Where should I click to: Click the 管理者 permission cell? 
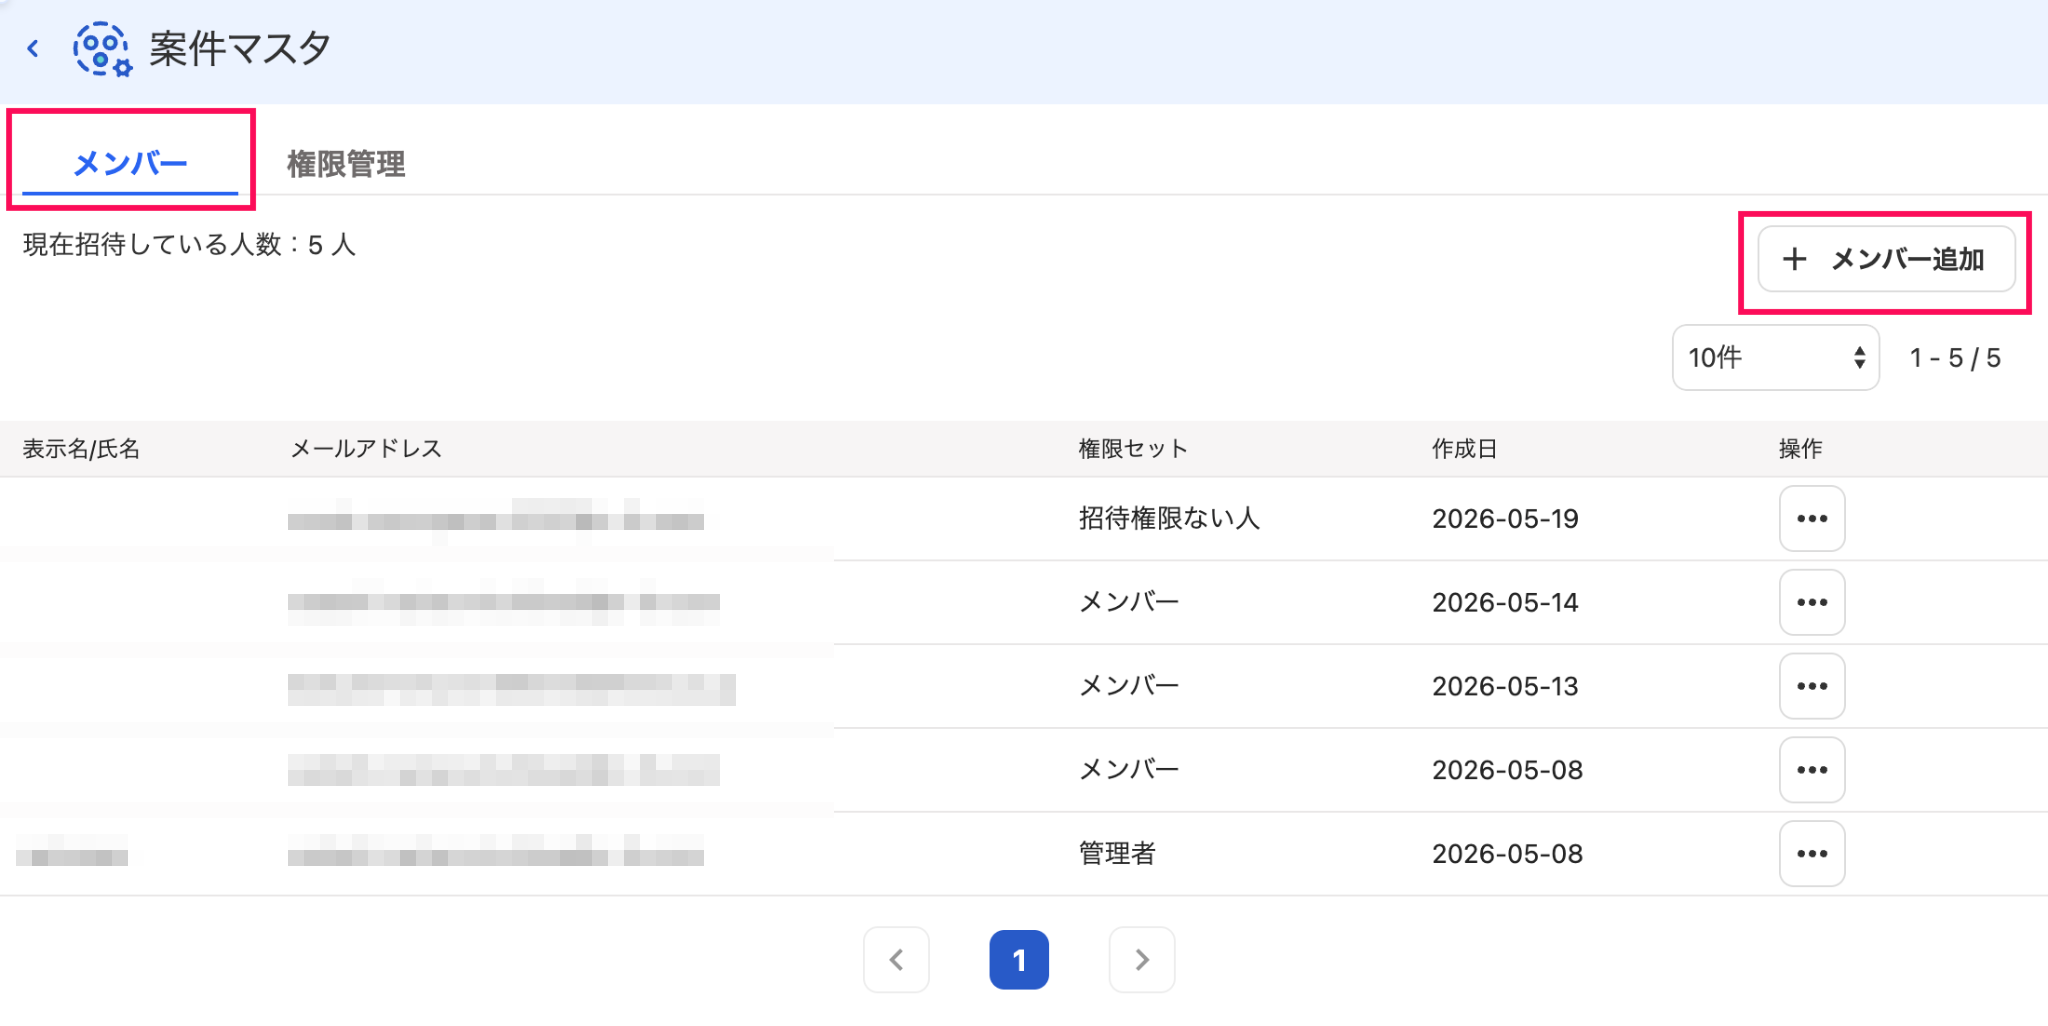coord(1117,854)
